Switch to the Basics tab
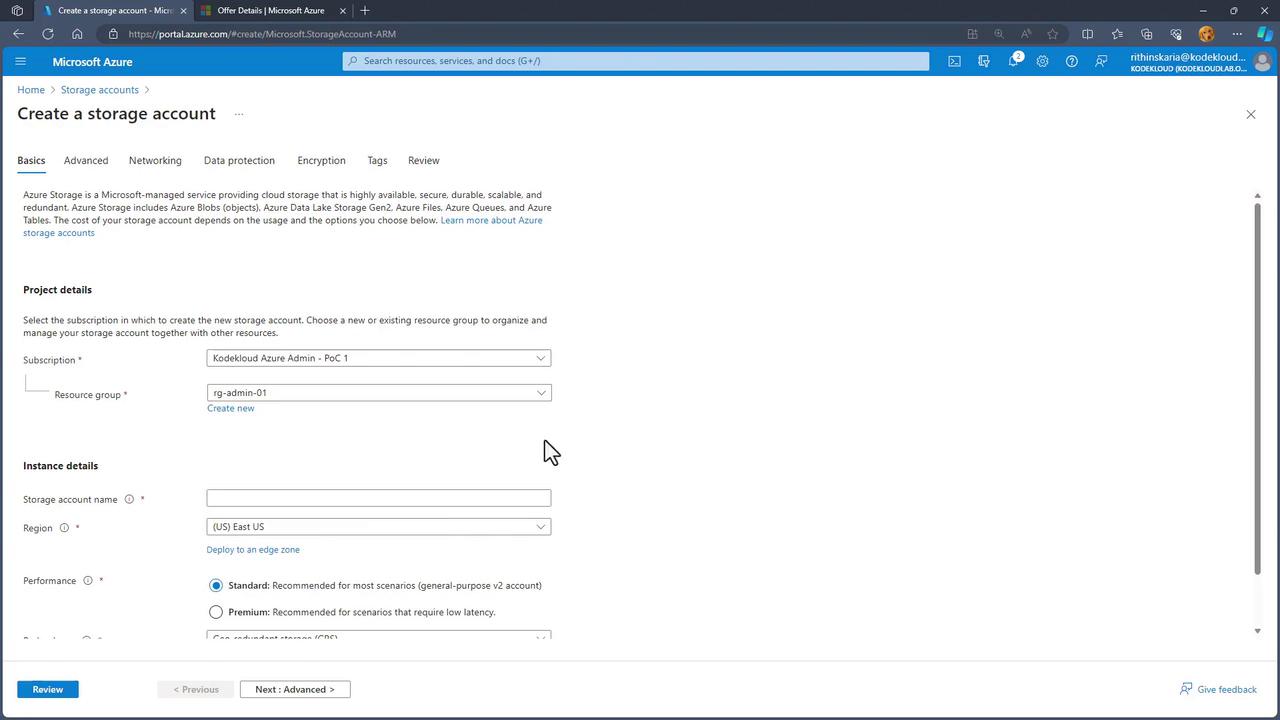1280x720 pixels. [x=31, y=160]
